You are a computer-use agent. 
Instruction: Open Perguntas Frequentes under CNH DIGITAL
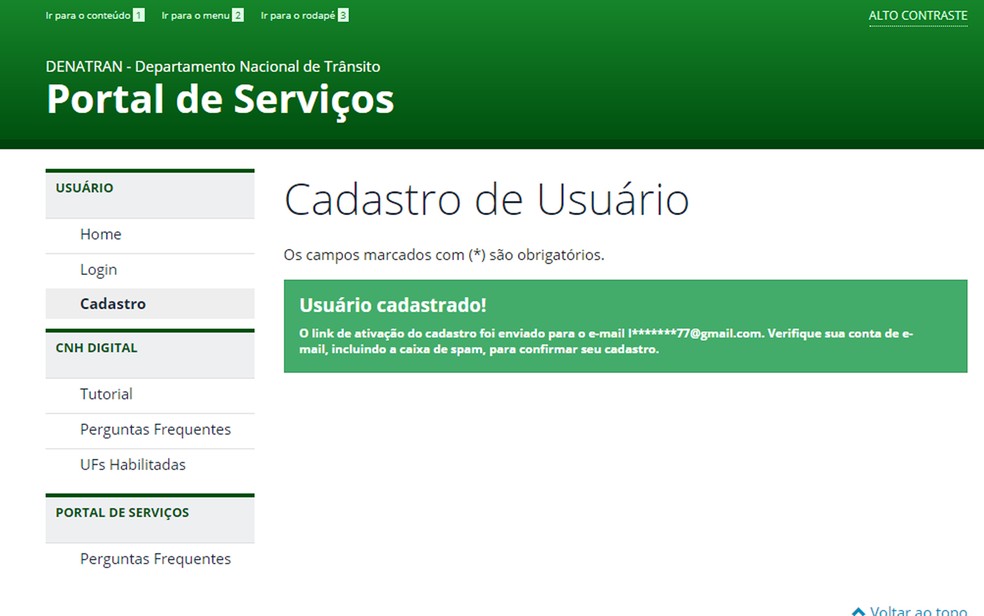click(155, 429)
